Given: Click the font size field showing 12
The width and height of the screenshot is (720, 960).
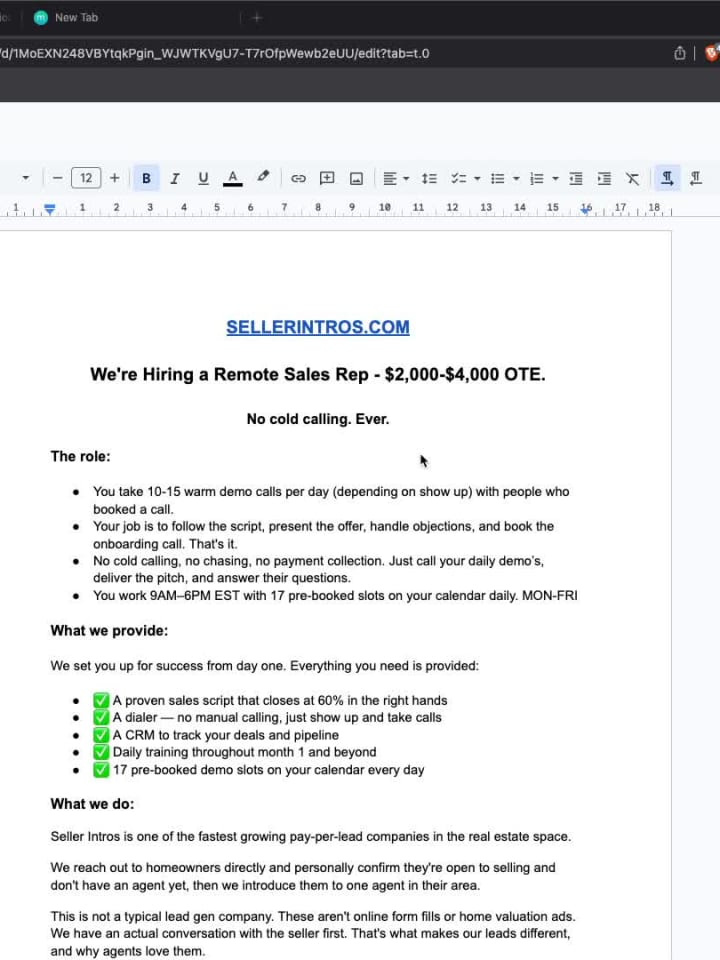Looking at the screenshot, I should coord(86,178).
